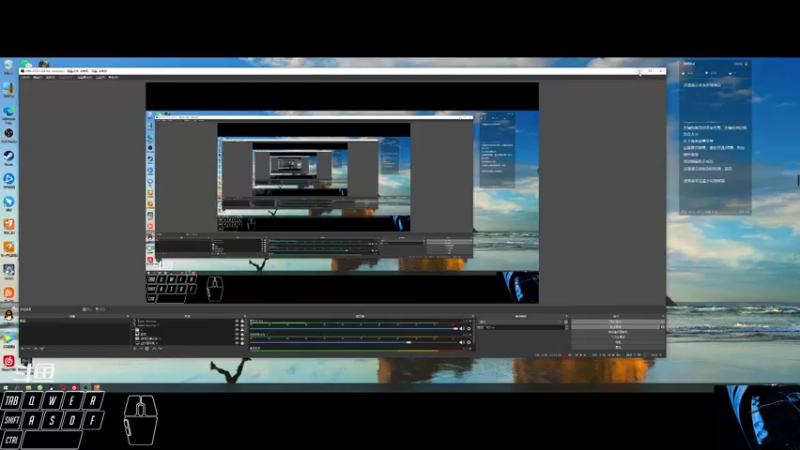The width and height of the screenshot is (800, 450).
Task: Toggle visibility of the group folder source
Action: (x=237, y=330)
